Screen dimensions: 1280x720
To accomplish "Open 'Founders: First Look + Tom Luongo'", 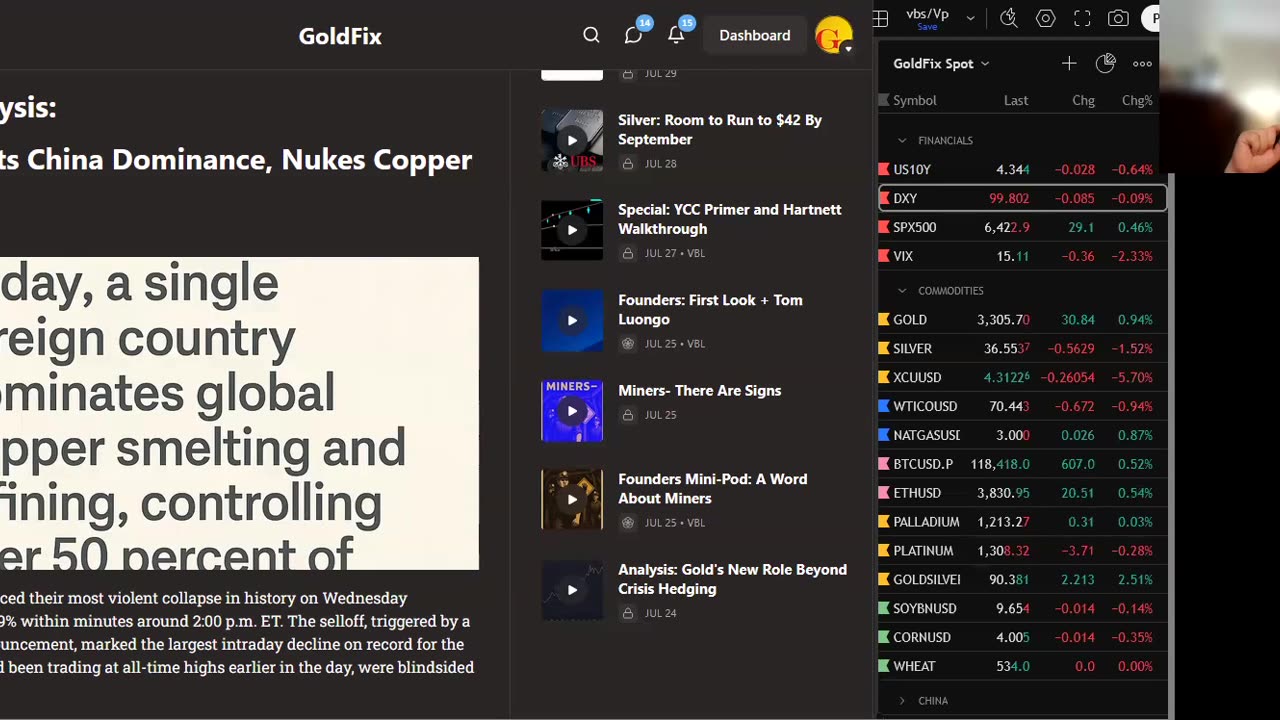I will coord(710,309).
